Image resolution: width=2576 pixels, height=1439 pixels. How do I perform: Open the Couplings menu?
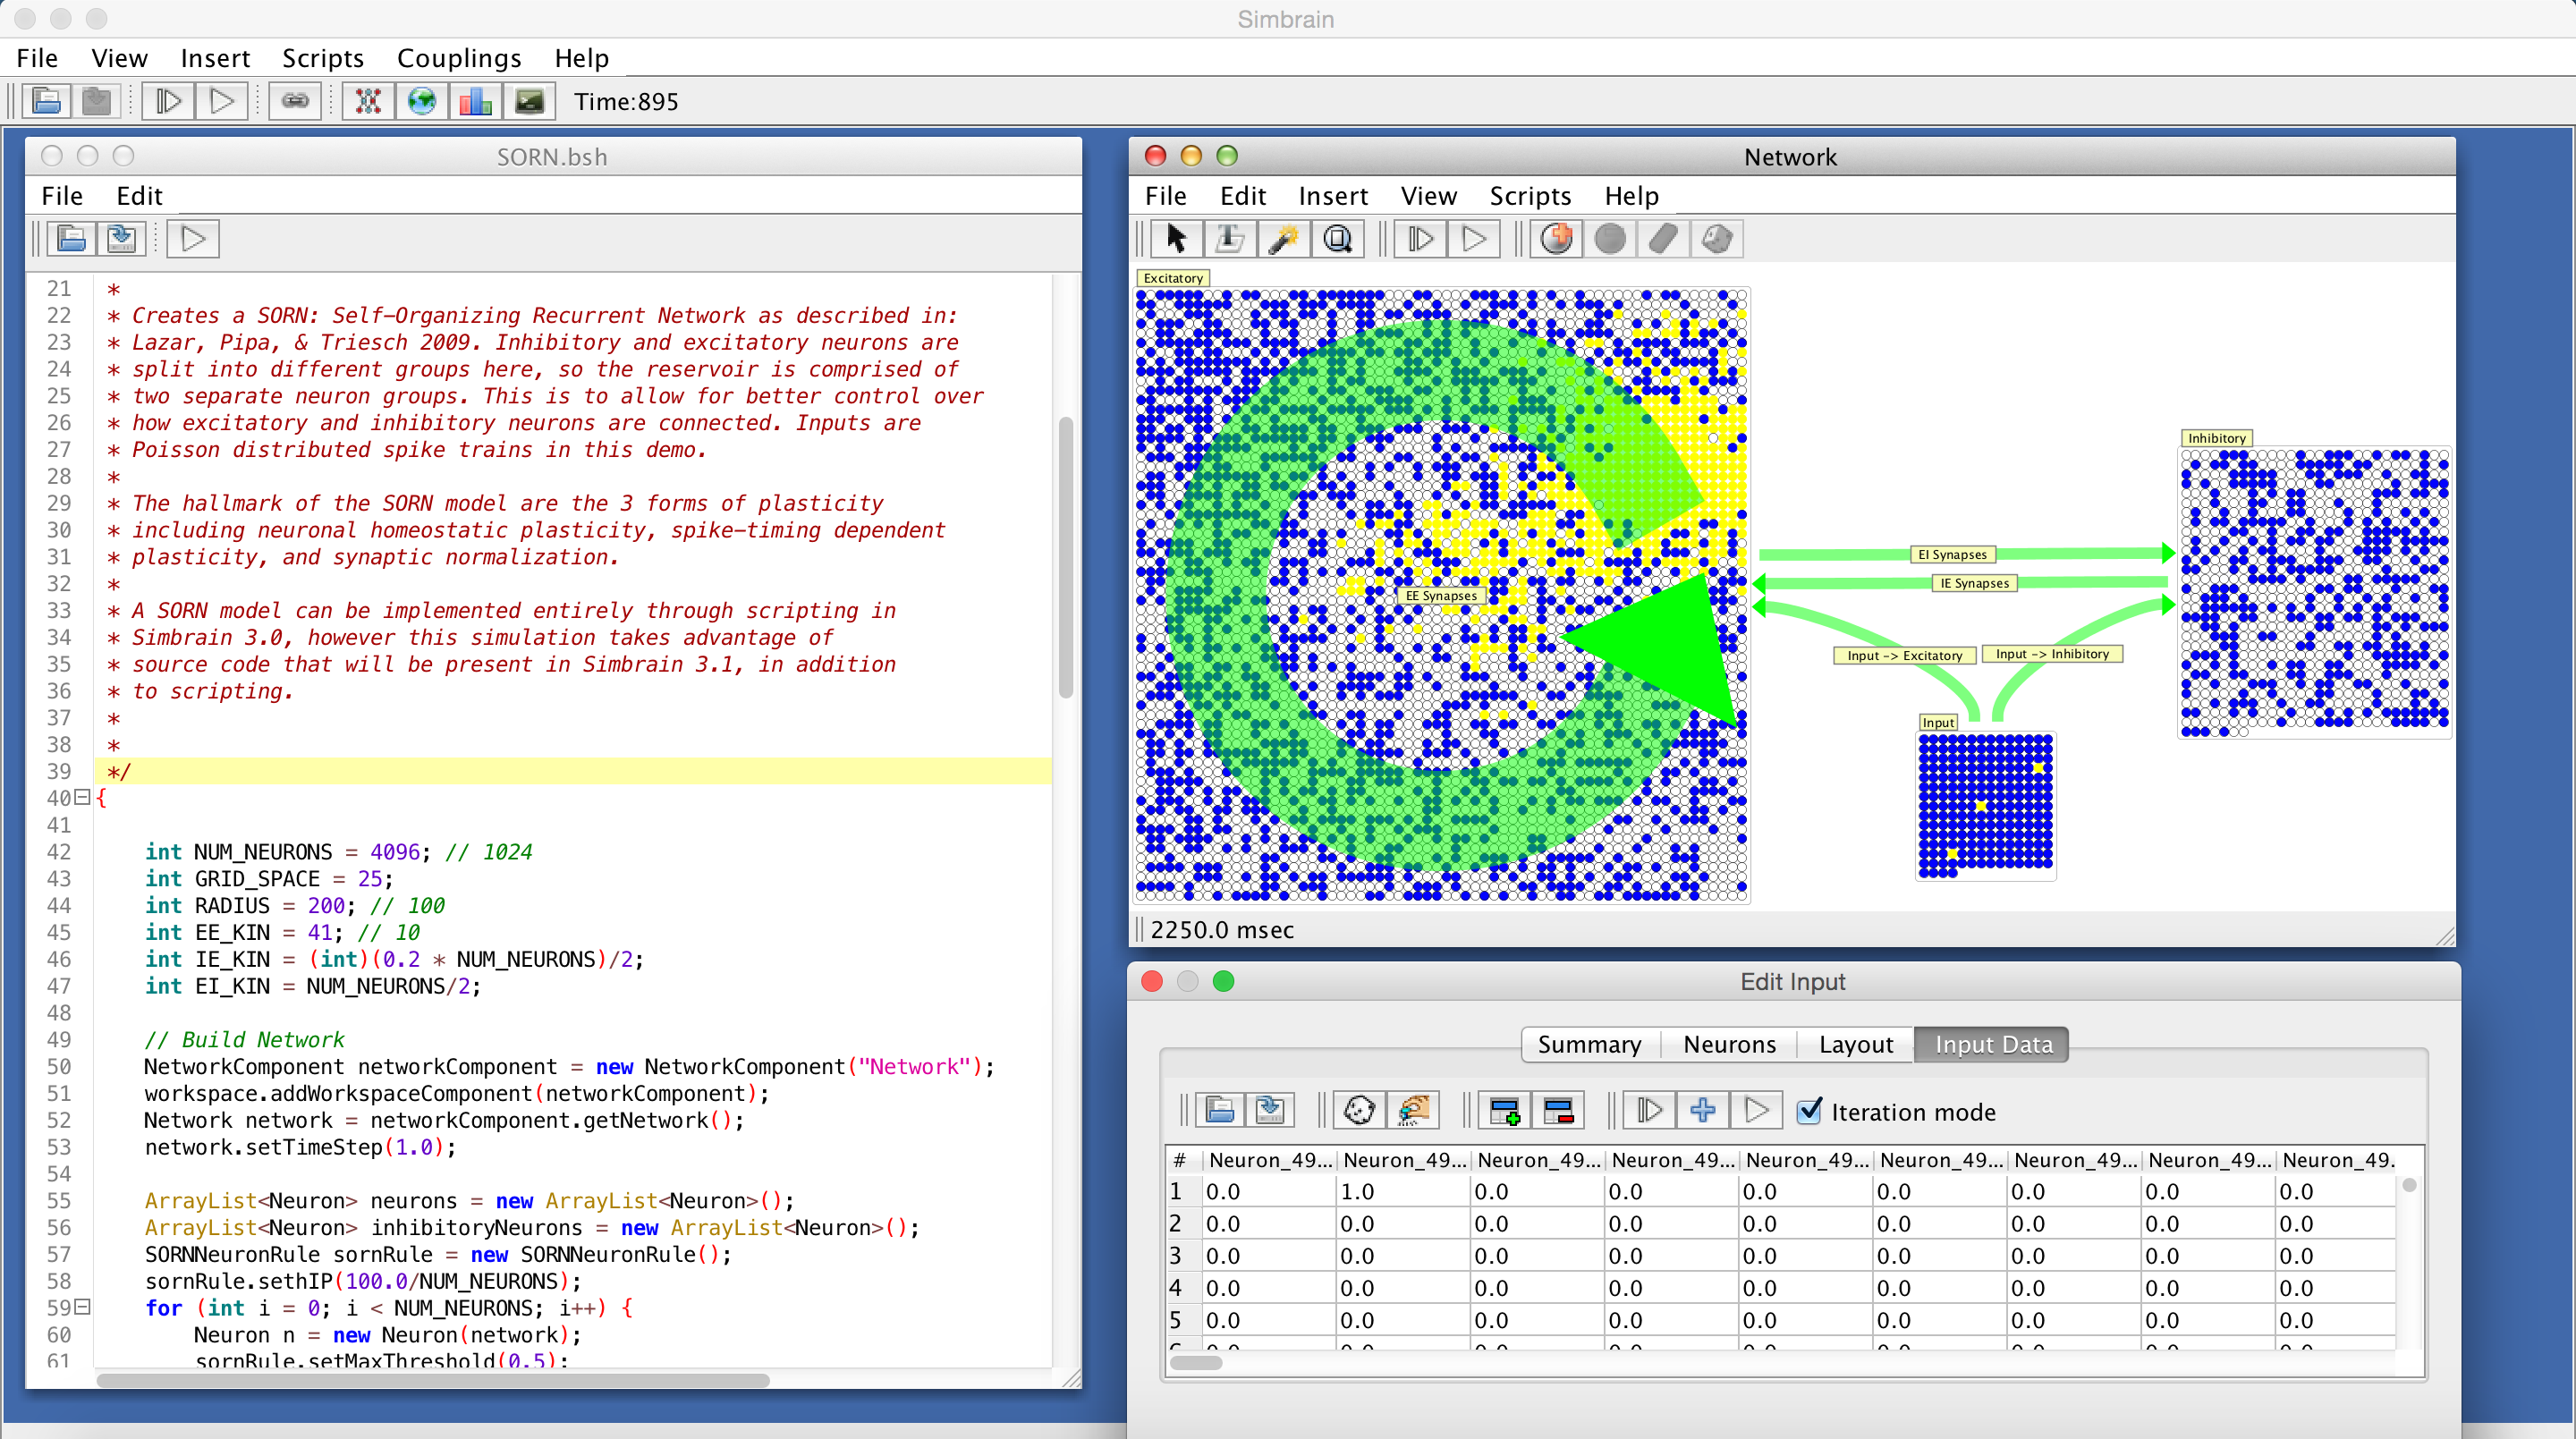pos(459,58)
